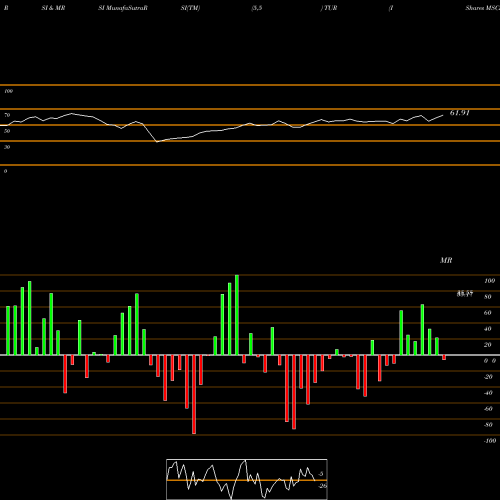Click the MR axis label -20

[488, 377]
